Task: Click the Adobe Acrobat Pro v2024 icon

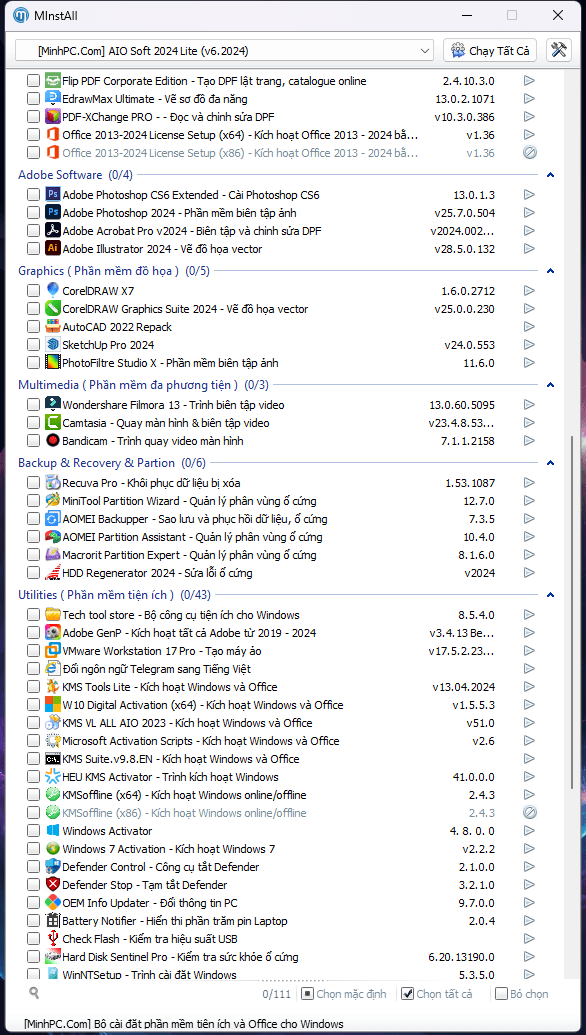Action: (53, 231)
